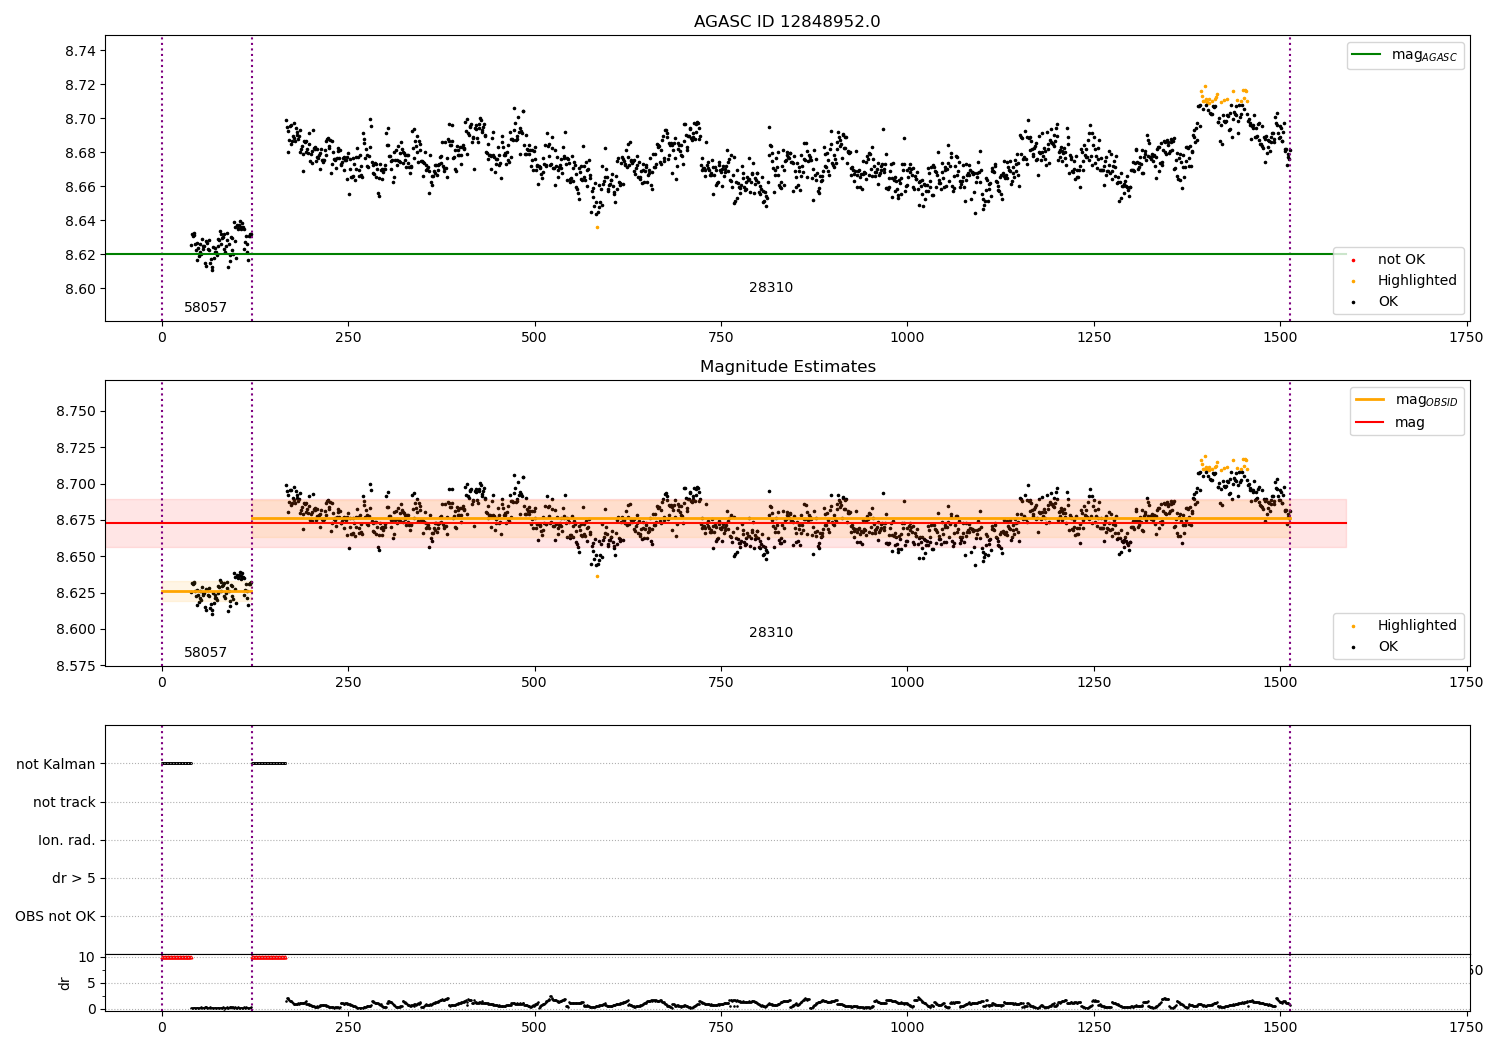Image resolution: width=1500 pixels, height=1050 pixels.
Task: Click the lone orange outlier point in the top plot
Action: point(597,227)
